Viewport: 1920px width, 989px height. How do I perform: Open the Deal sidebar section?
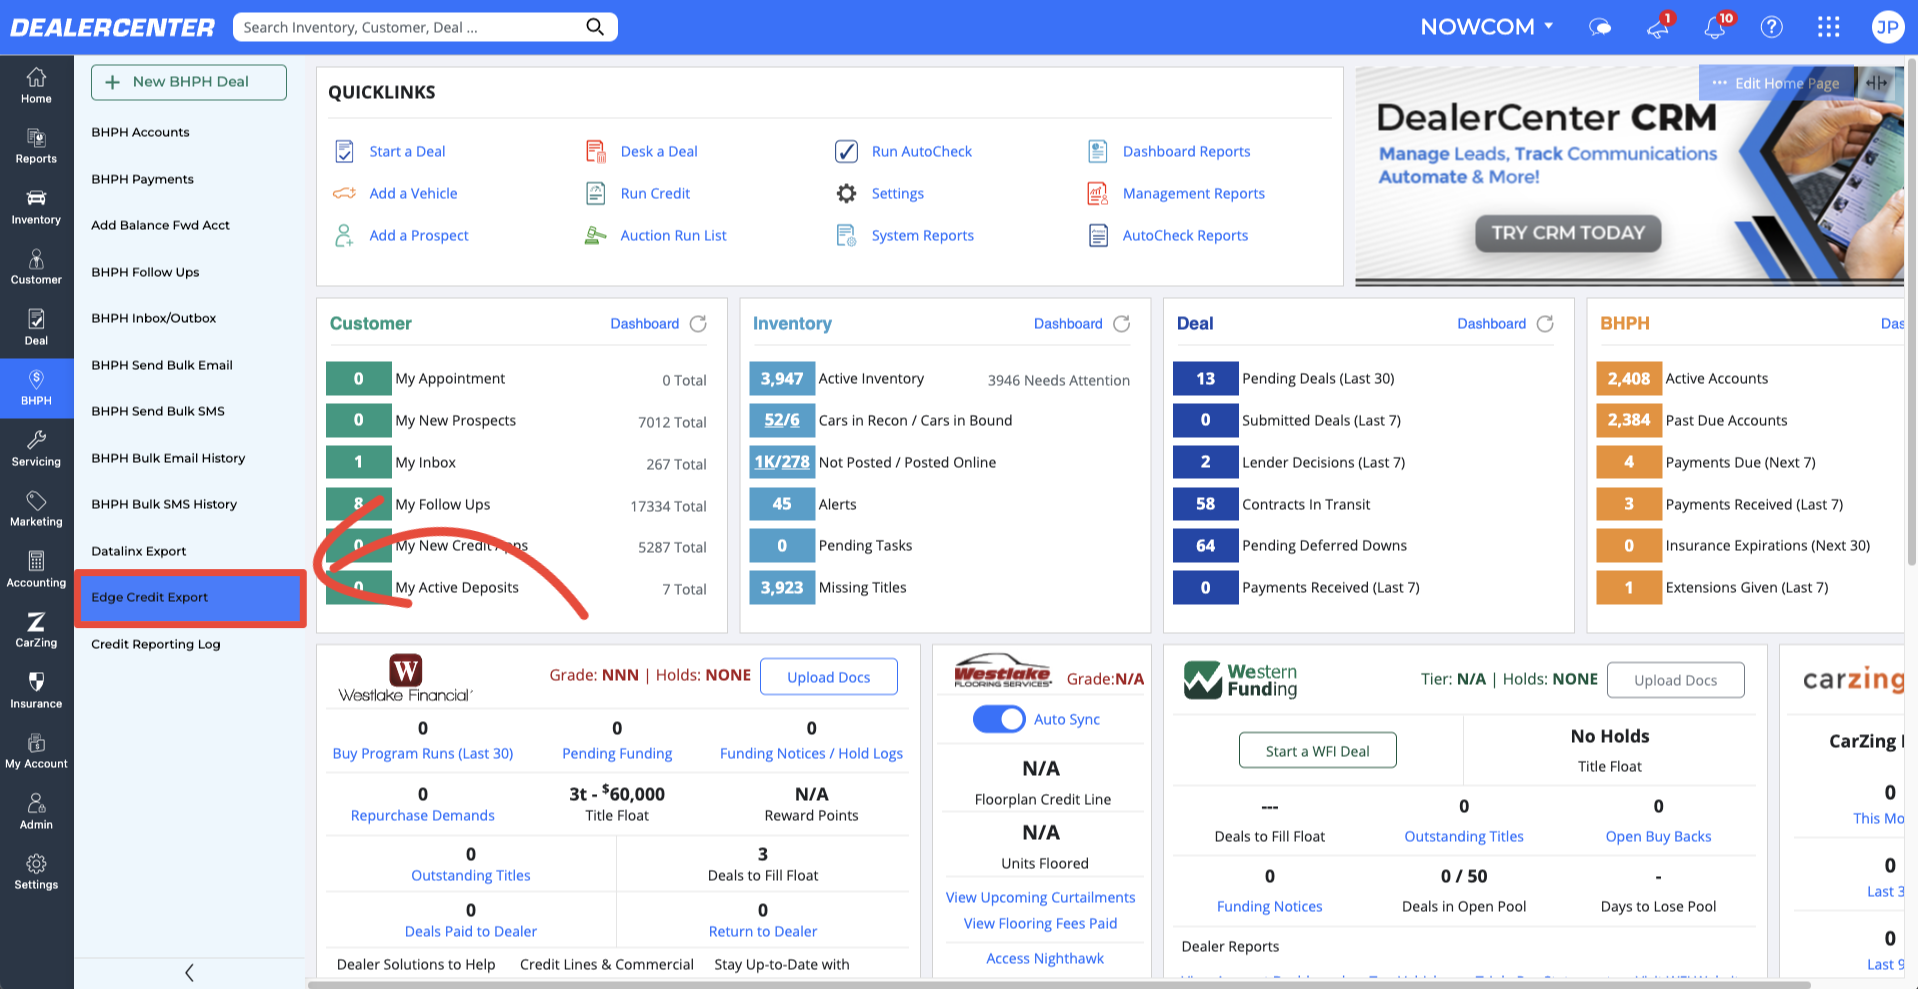pos(36,328)
